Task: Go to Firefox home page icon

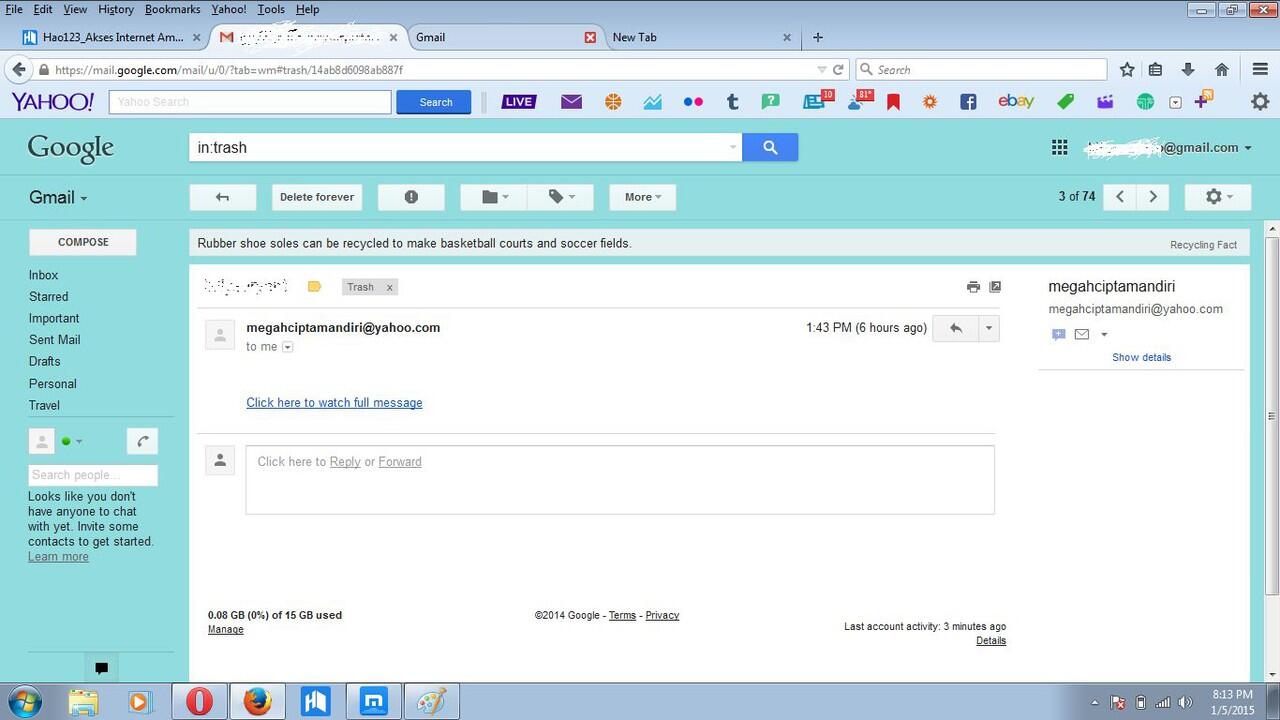Action: pyautogui.click(x=1221, y=70)
